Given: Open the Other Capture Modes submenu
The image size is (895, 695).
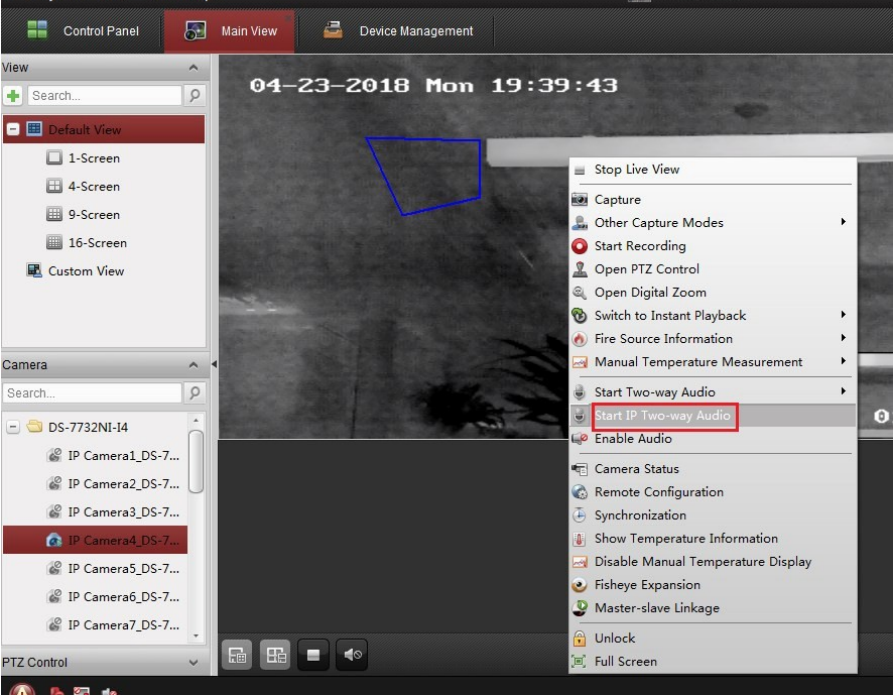Looking at the screenshot, I should pos(658,223).
